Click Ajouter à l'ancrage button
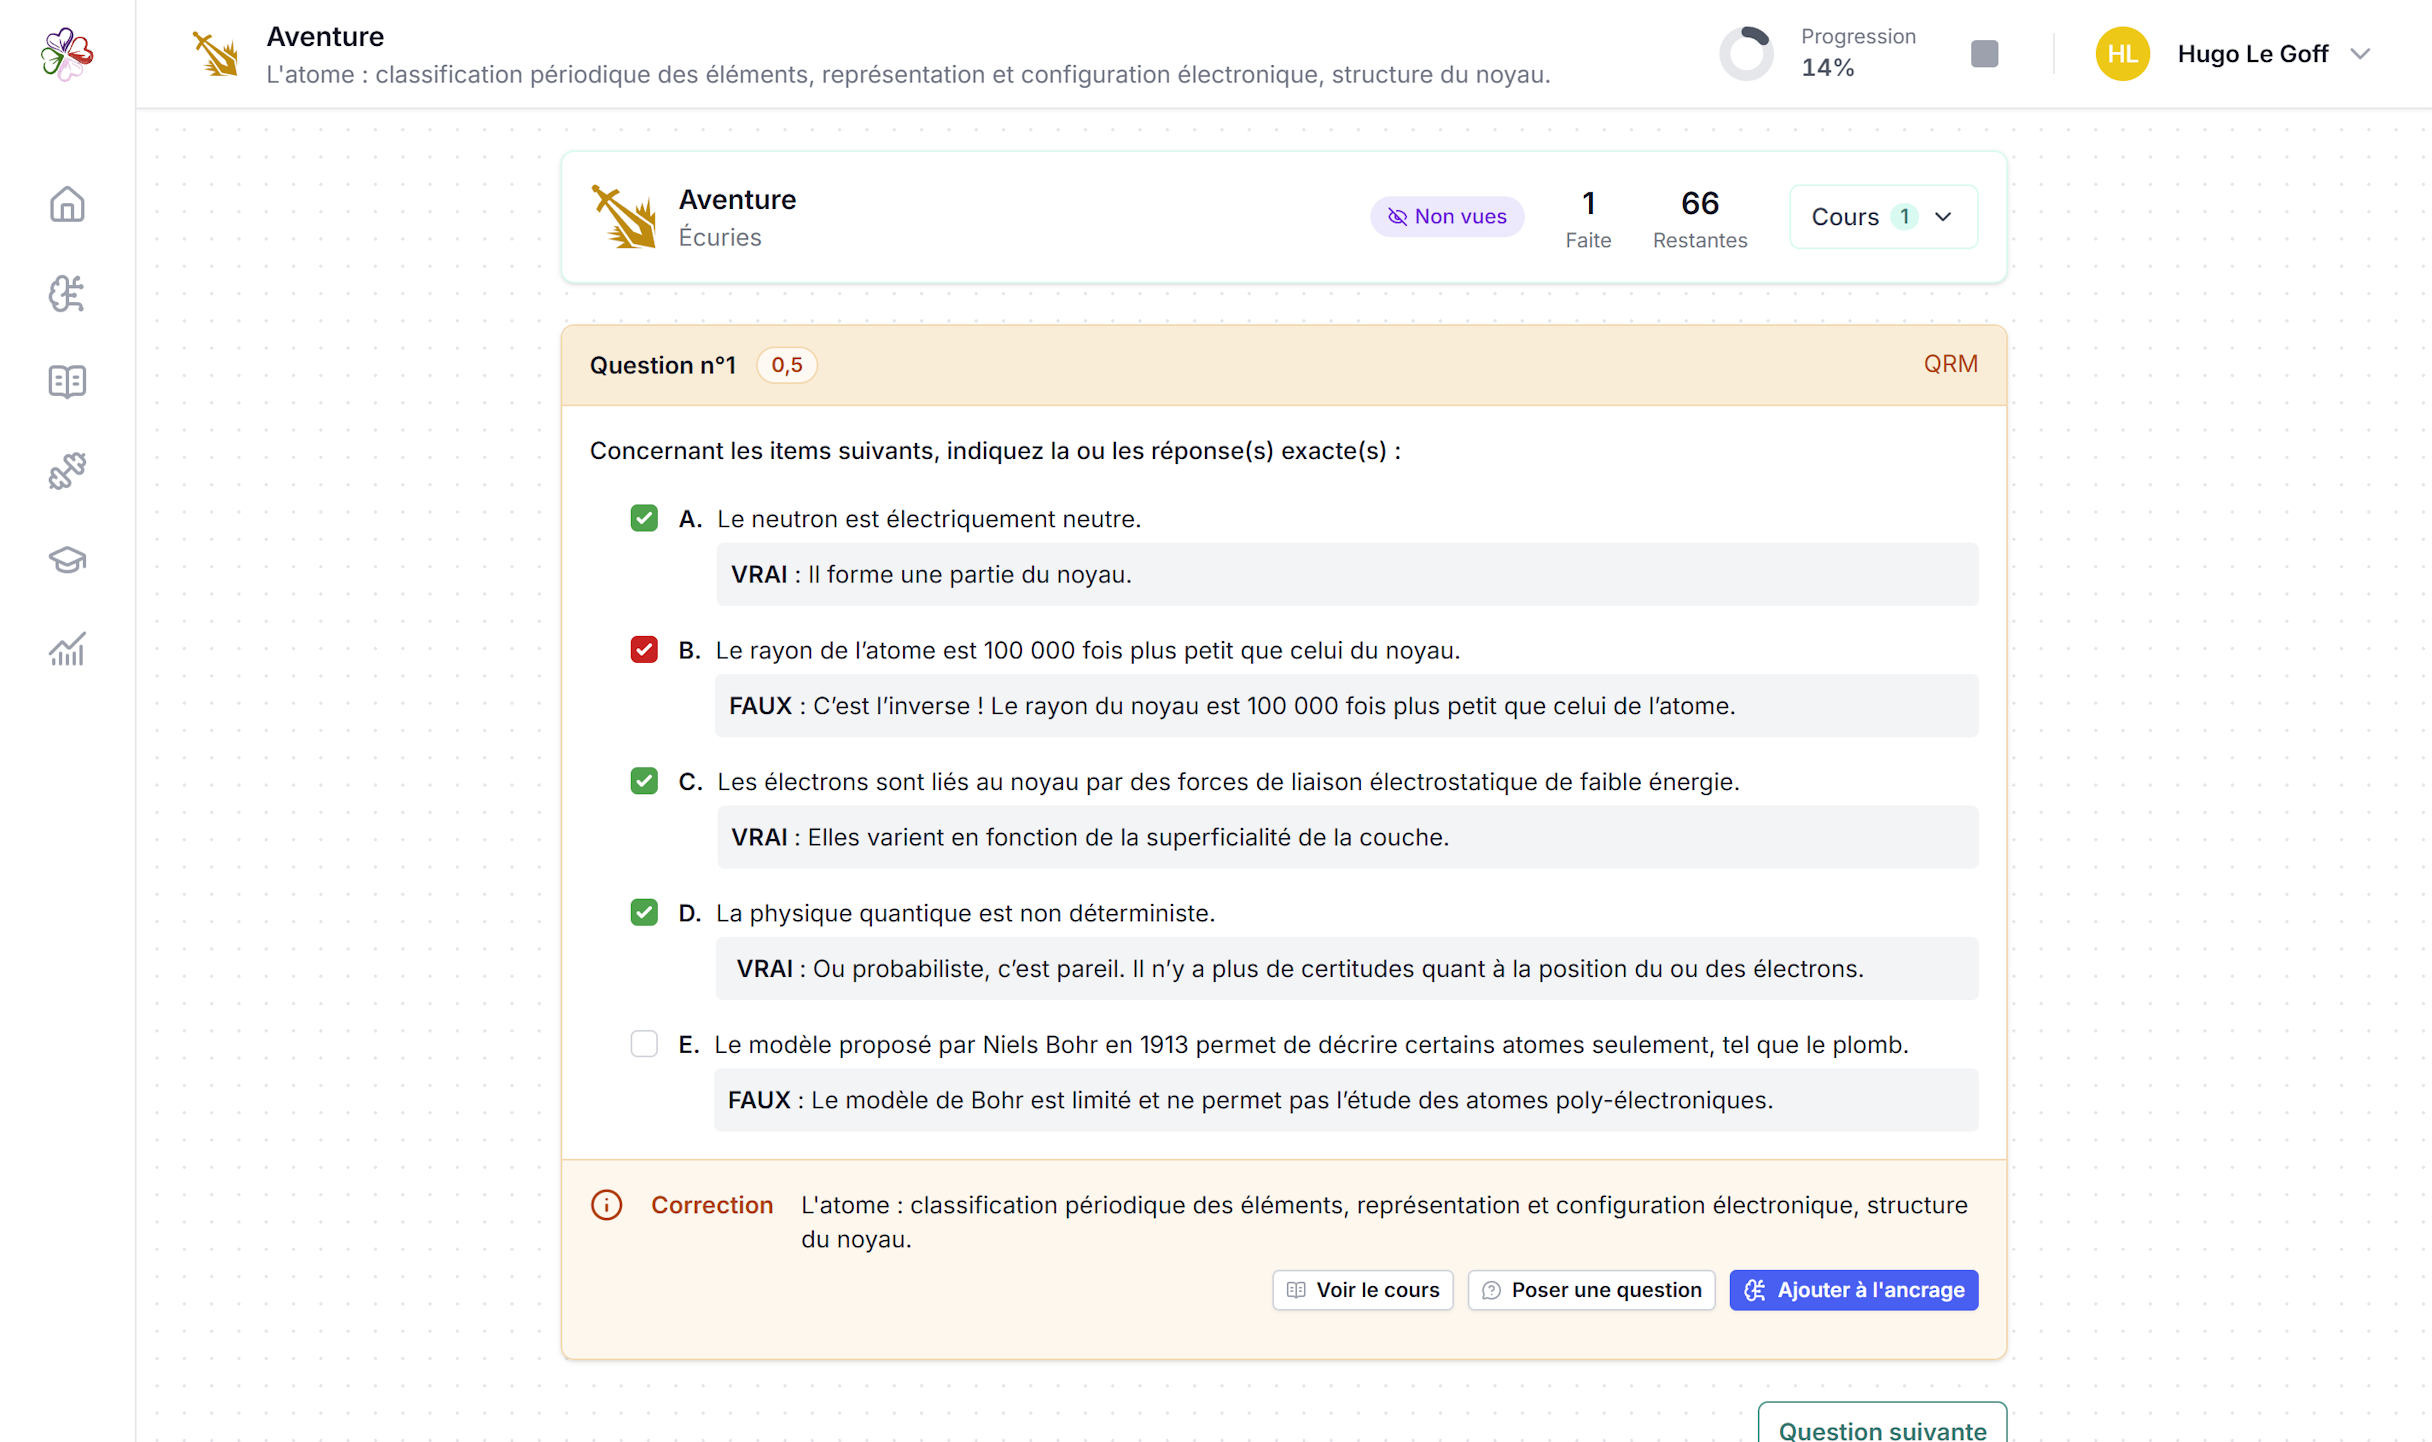This screenshot has height=1442, width=2432. 1854,1290
